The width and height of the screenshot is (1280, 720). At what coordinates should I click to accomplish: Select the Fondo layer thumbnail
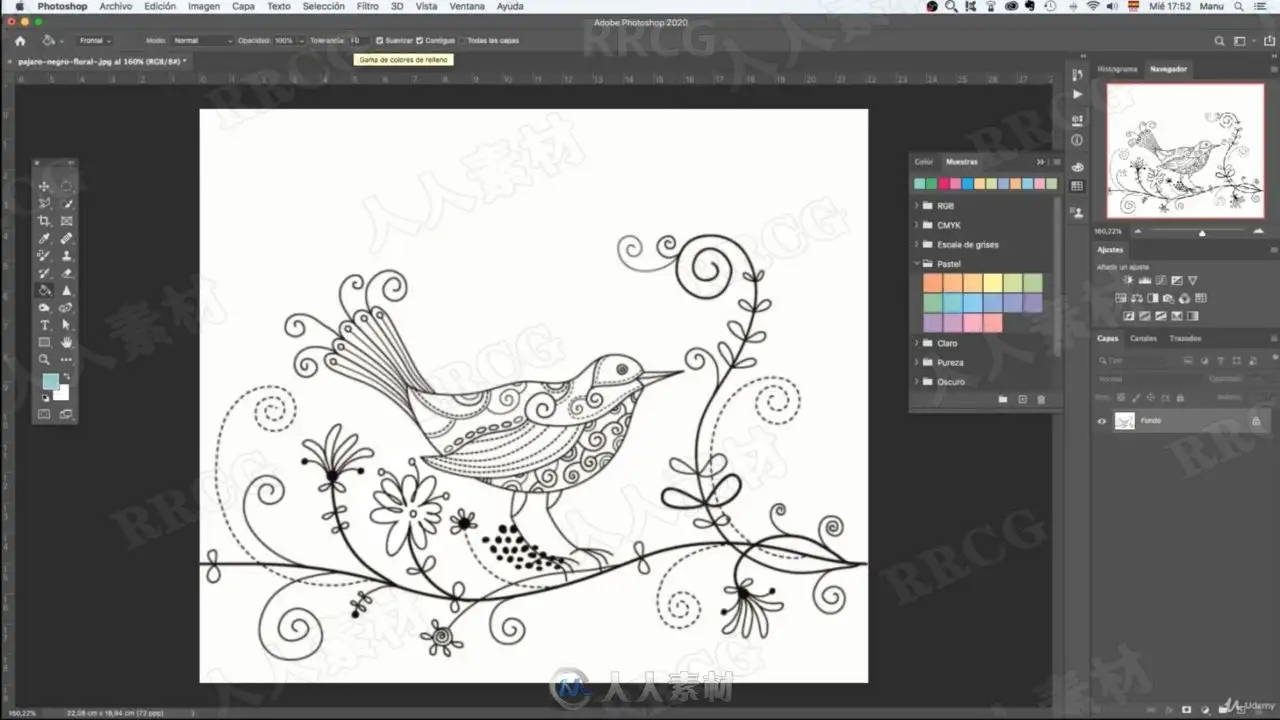1125,421
